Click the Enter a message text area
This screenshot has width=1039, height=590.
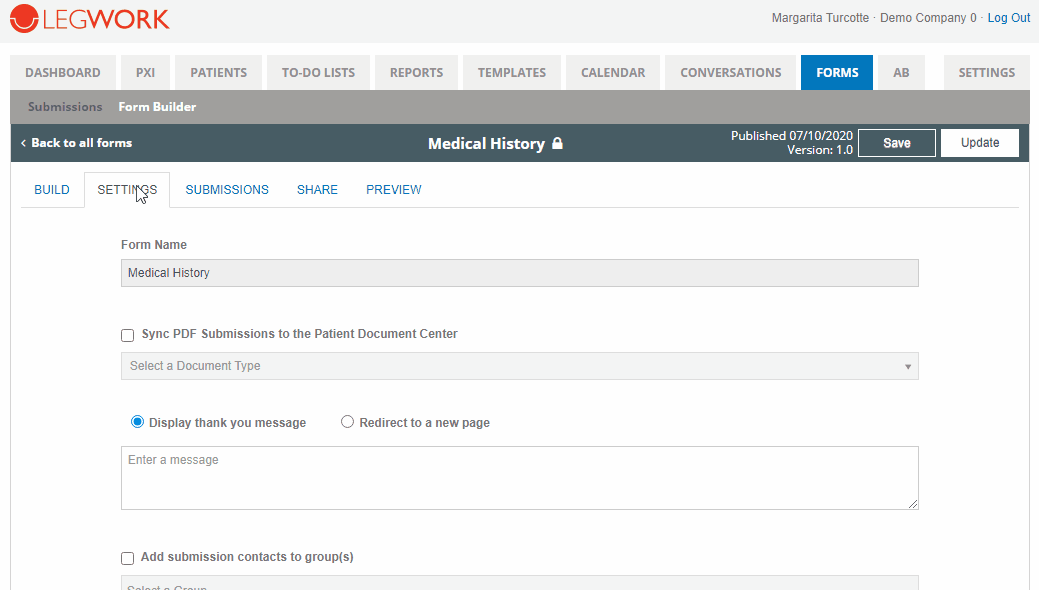519,478
